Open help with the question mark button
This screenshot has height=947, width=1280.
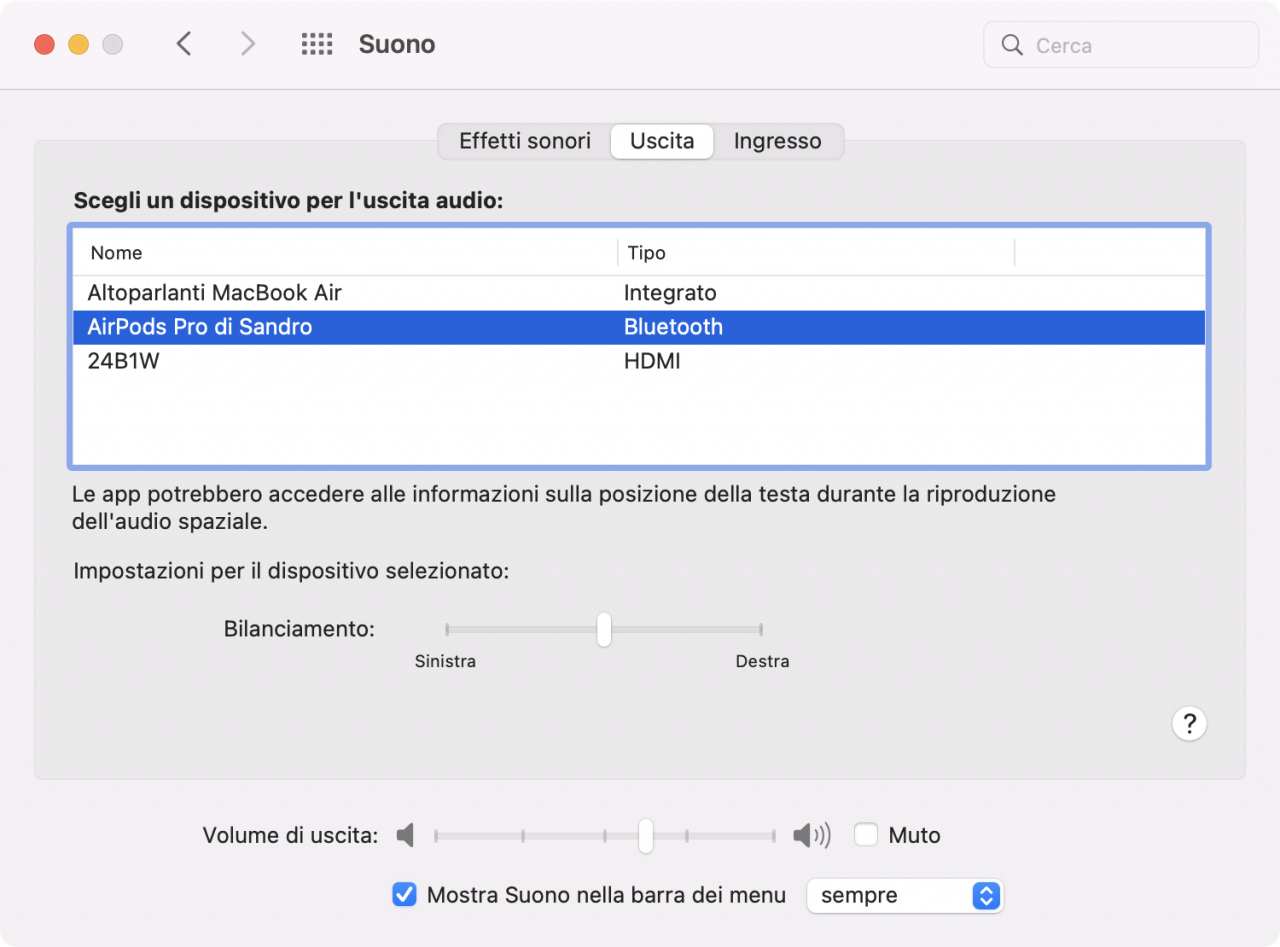[x=1189, y=724]
